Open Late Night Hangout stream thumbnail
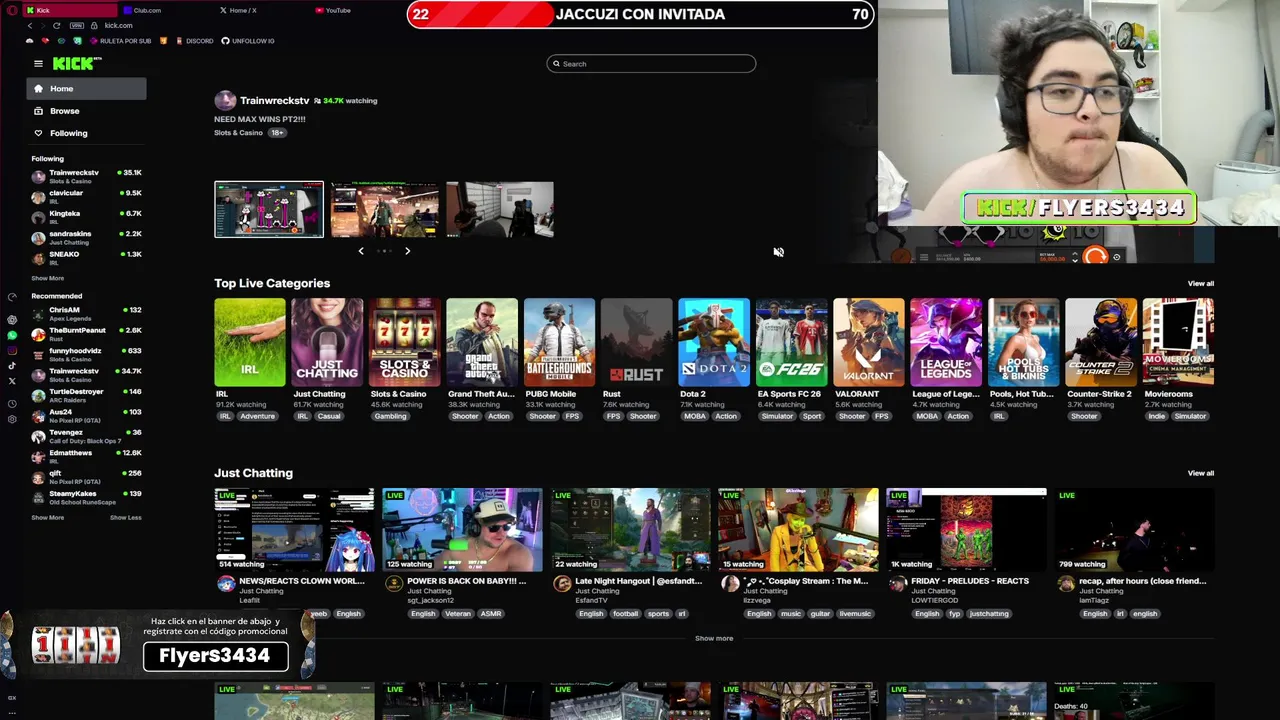Image resolution: width=1280 pixels, height=720 pixels. coord(630,530)
